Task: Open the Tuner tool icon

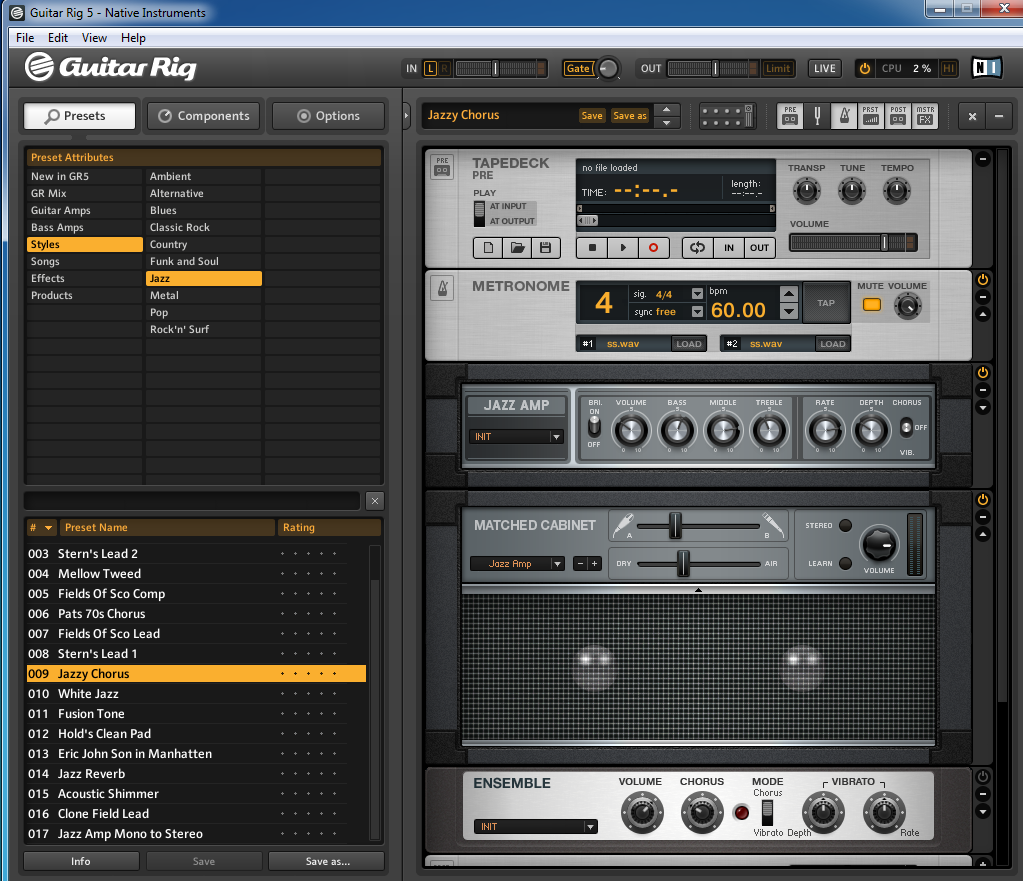Action: pyautogui.click(x=817, y=116)
